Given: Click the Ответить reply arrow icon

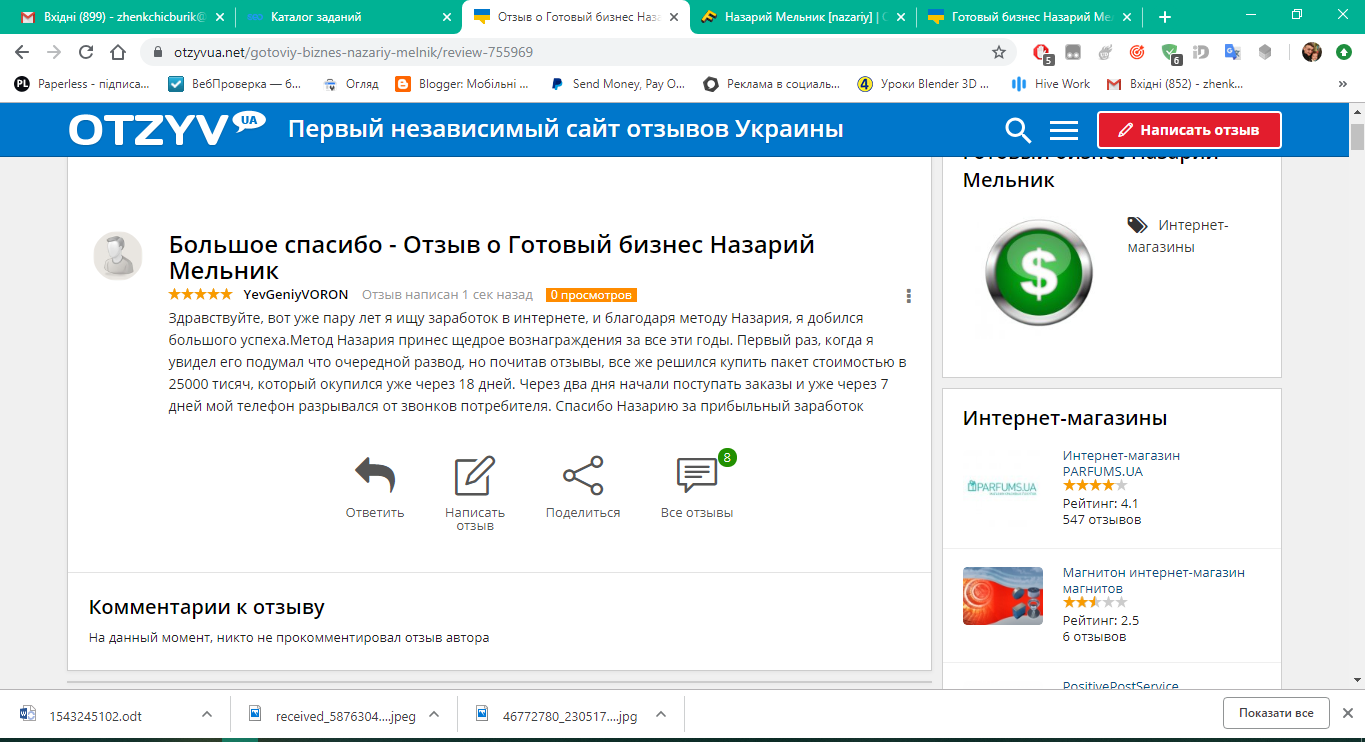Looking at the screenshot, I should point(375,476).
